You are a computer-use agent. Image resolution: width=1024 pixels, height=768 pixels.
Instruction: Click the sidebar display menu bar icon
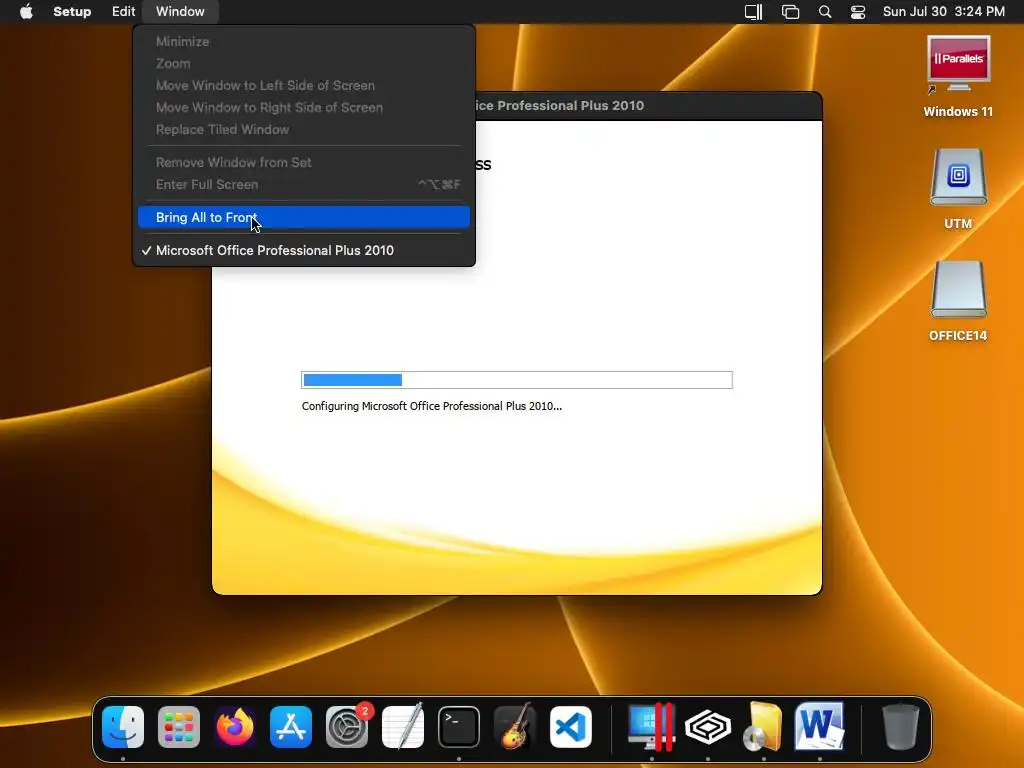754,12
